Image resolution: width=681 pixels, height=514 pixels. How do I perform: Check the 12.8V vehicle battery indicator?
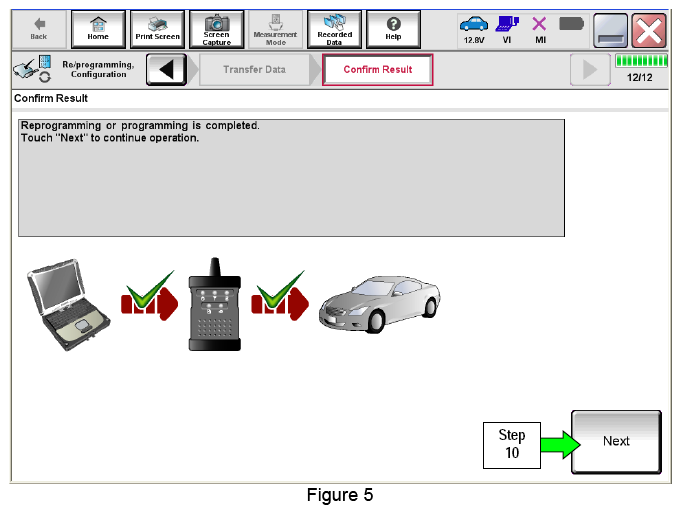click(473, 29)
